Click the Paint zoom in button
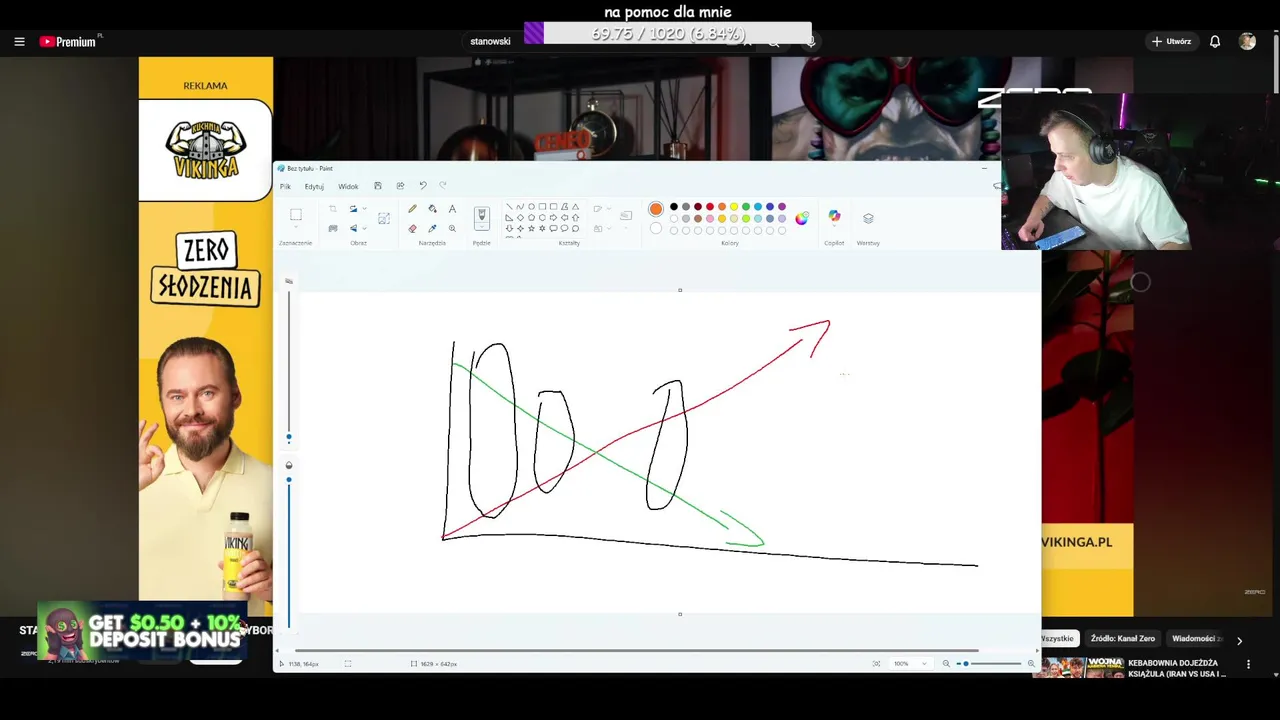Screen dimensions: 1280x720 (1031, 664)
